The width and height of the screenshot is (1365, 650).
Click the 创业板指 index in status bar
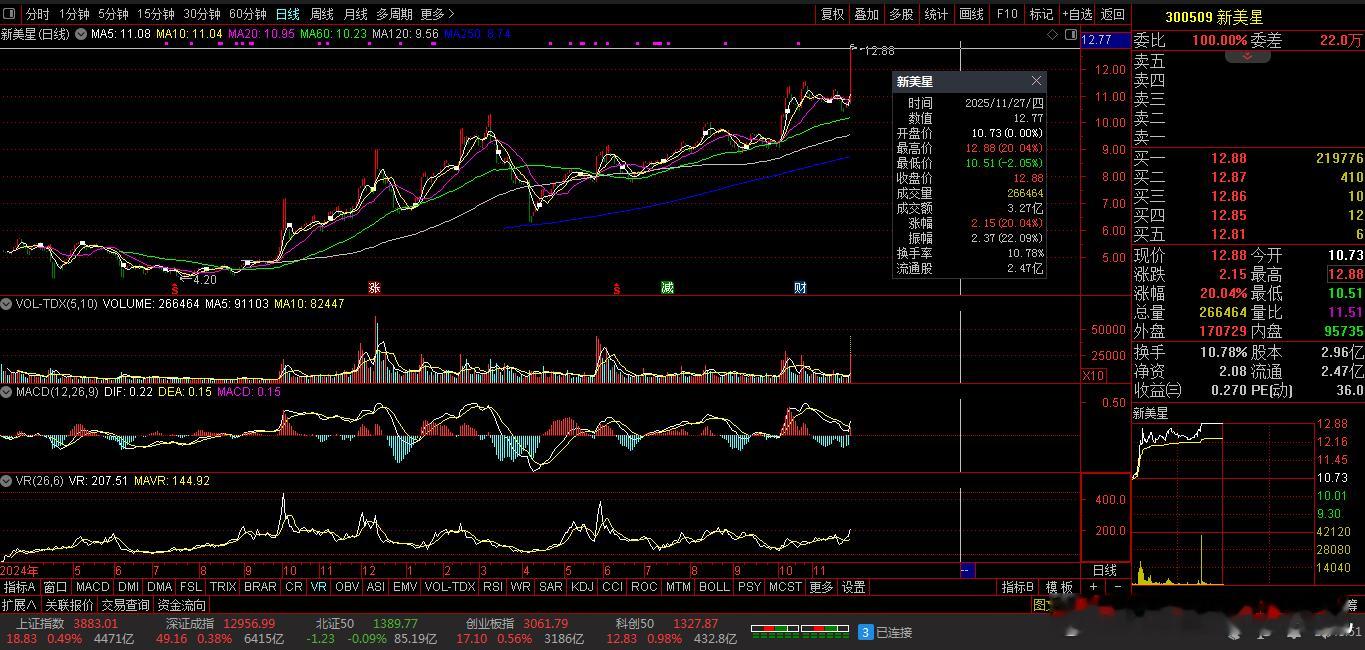tap(489, 624)
